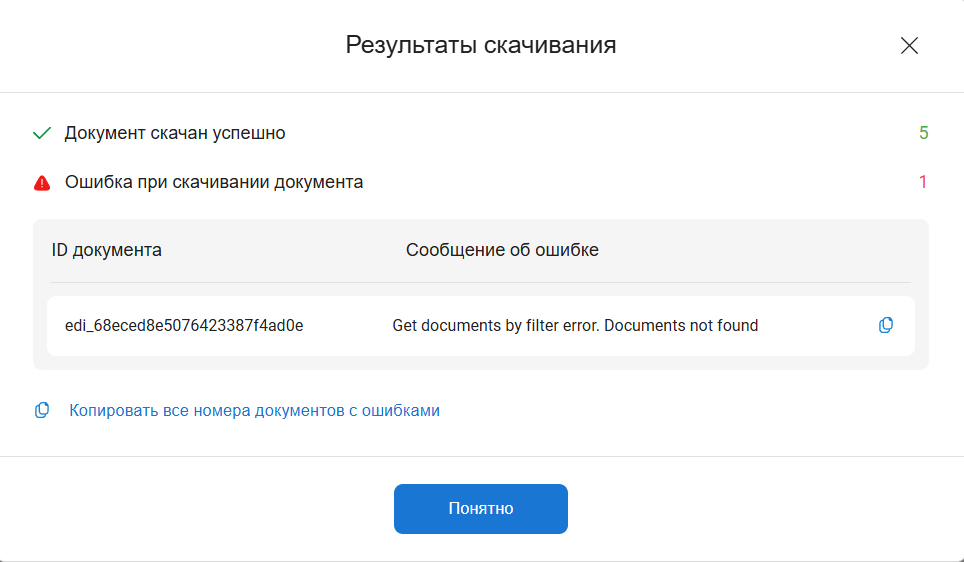Viewport: 964px width, 562px height.
Task: Click the 'Документ скачан успешно' status label
Action: [x=175, y=133]
